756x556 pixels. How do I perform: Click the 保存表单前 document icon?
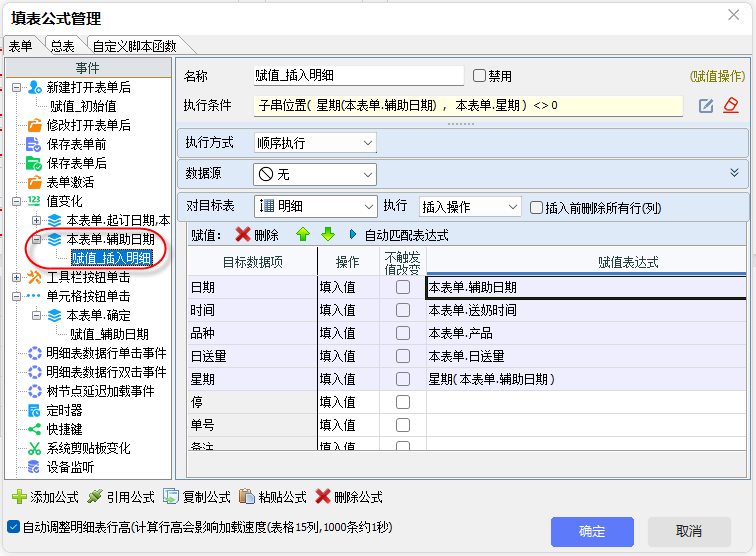coord(33,144)
